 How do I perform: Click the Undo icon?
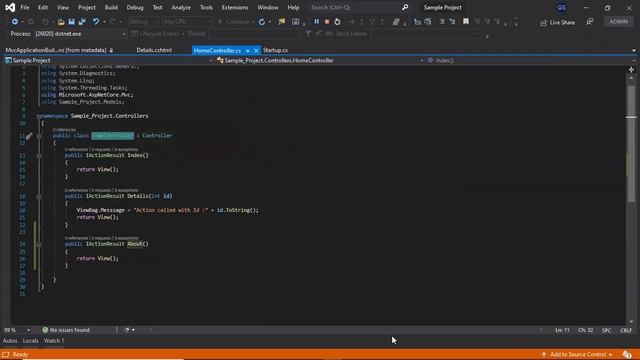(96, 21)
